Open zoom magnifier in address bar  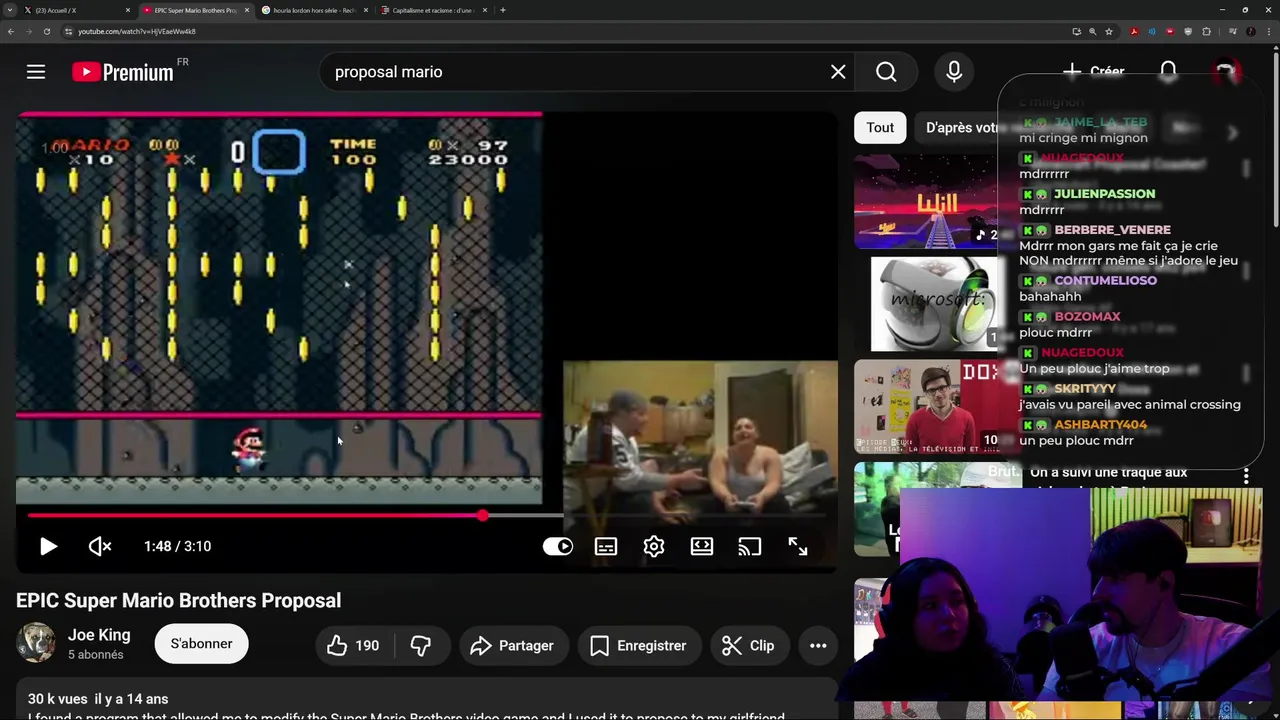[1092, 31]
